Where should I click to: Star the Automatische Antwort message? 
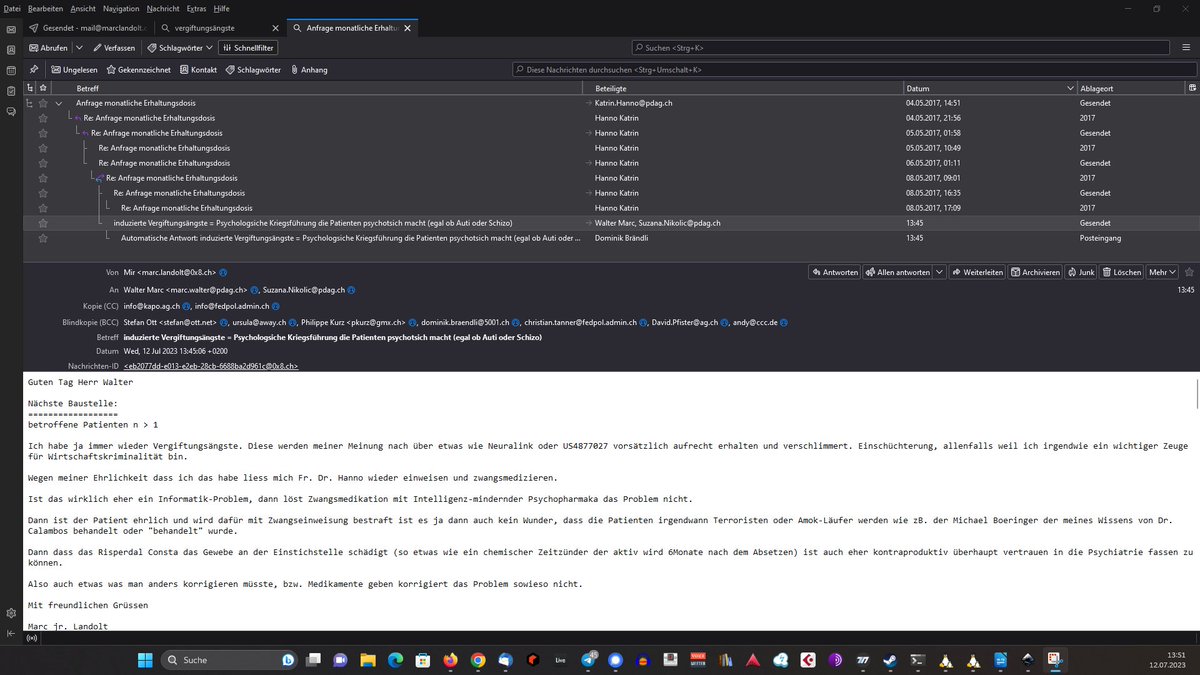pos(43,238)
